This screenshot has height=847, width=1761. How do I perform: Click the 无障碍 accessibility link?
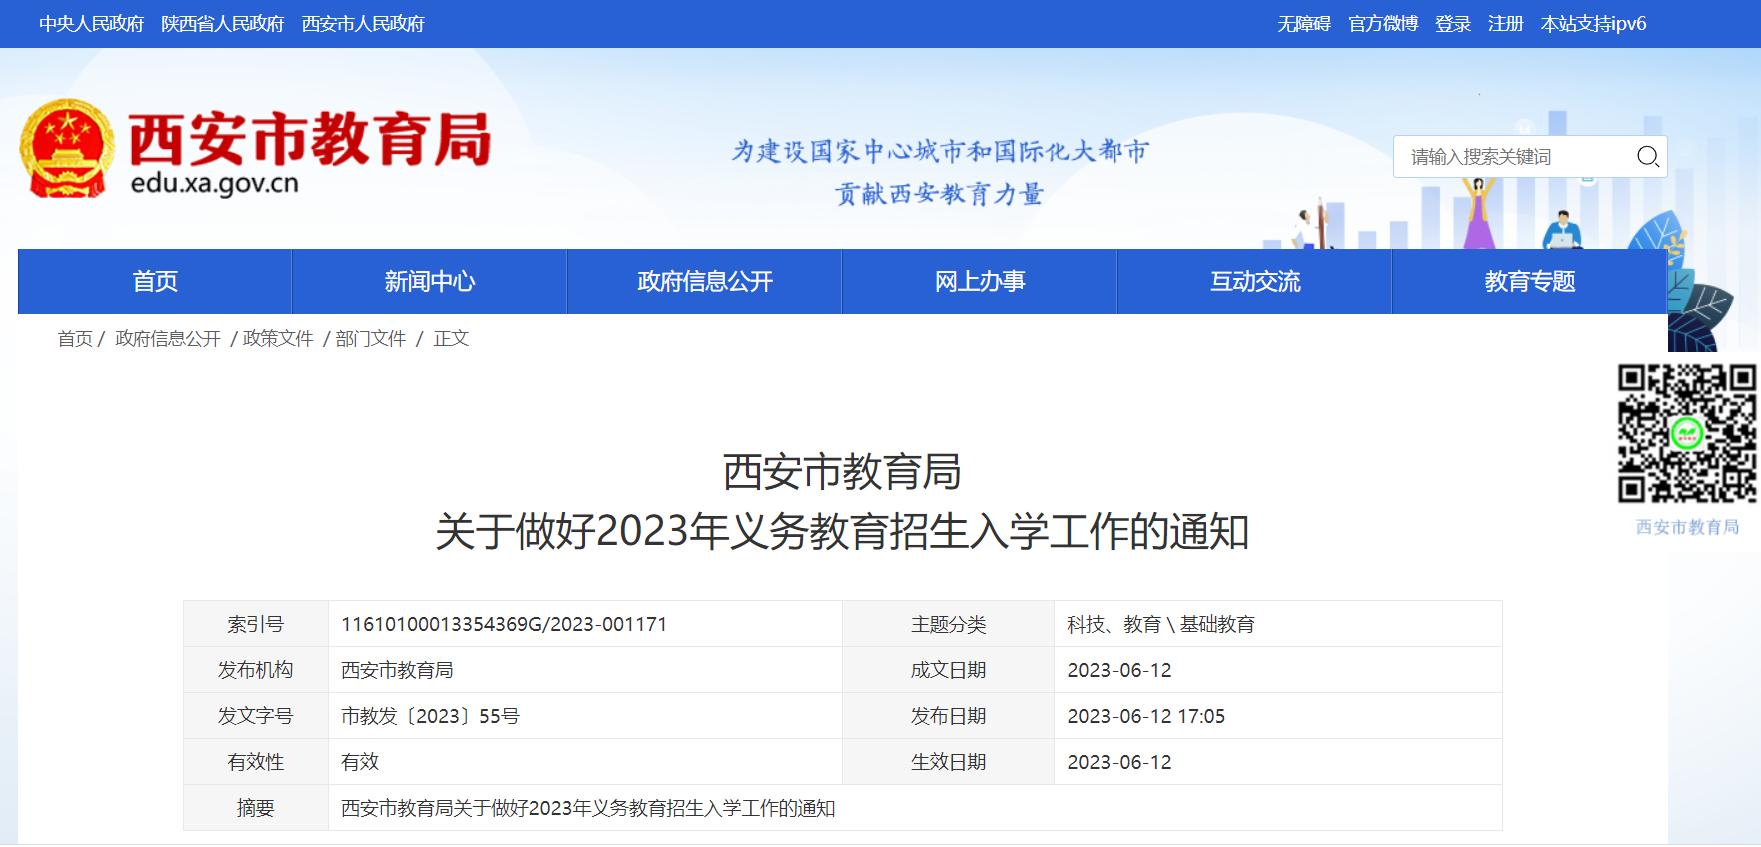[1304, 24]
